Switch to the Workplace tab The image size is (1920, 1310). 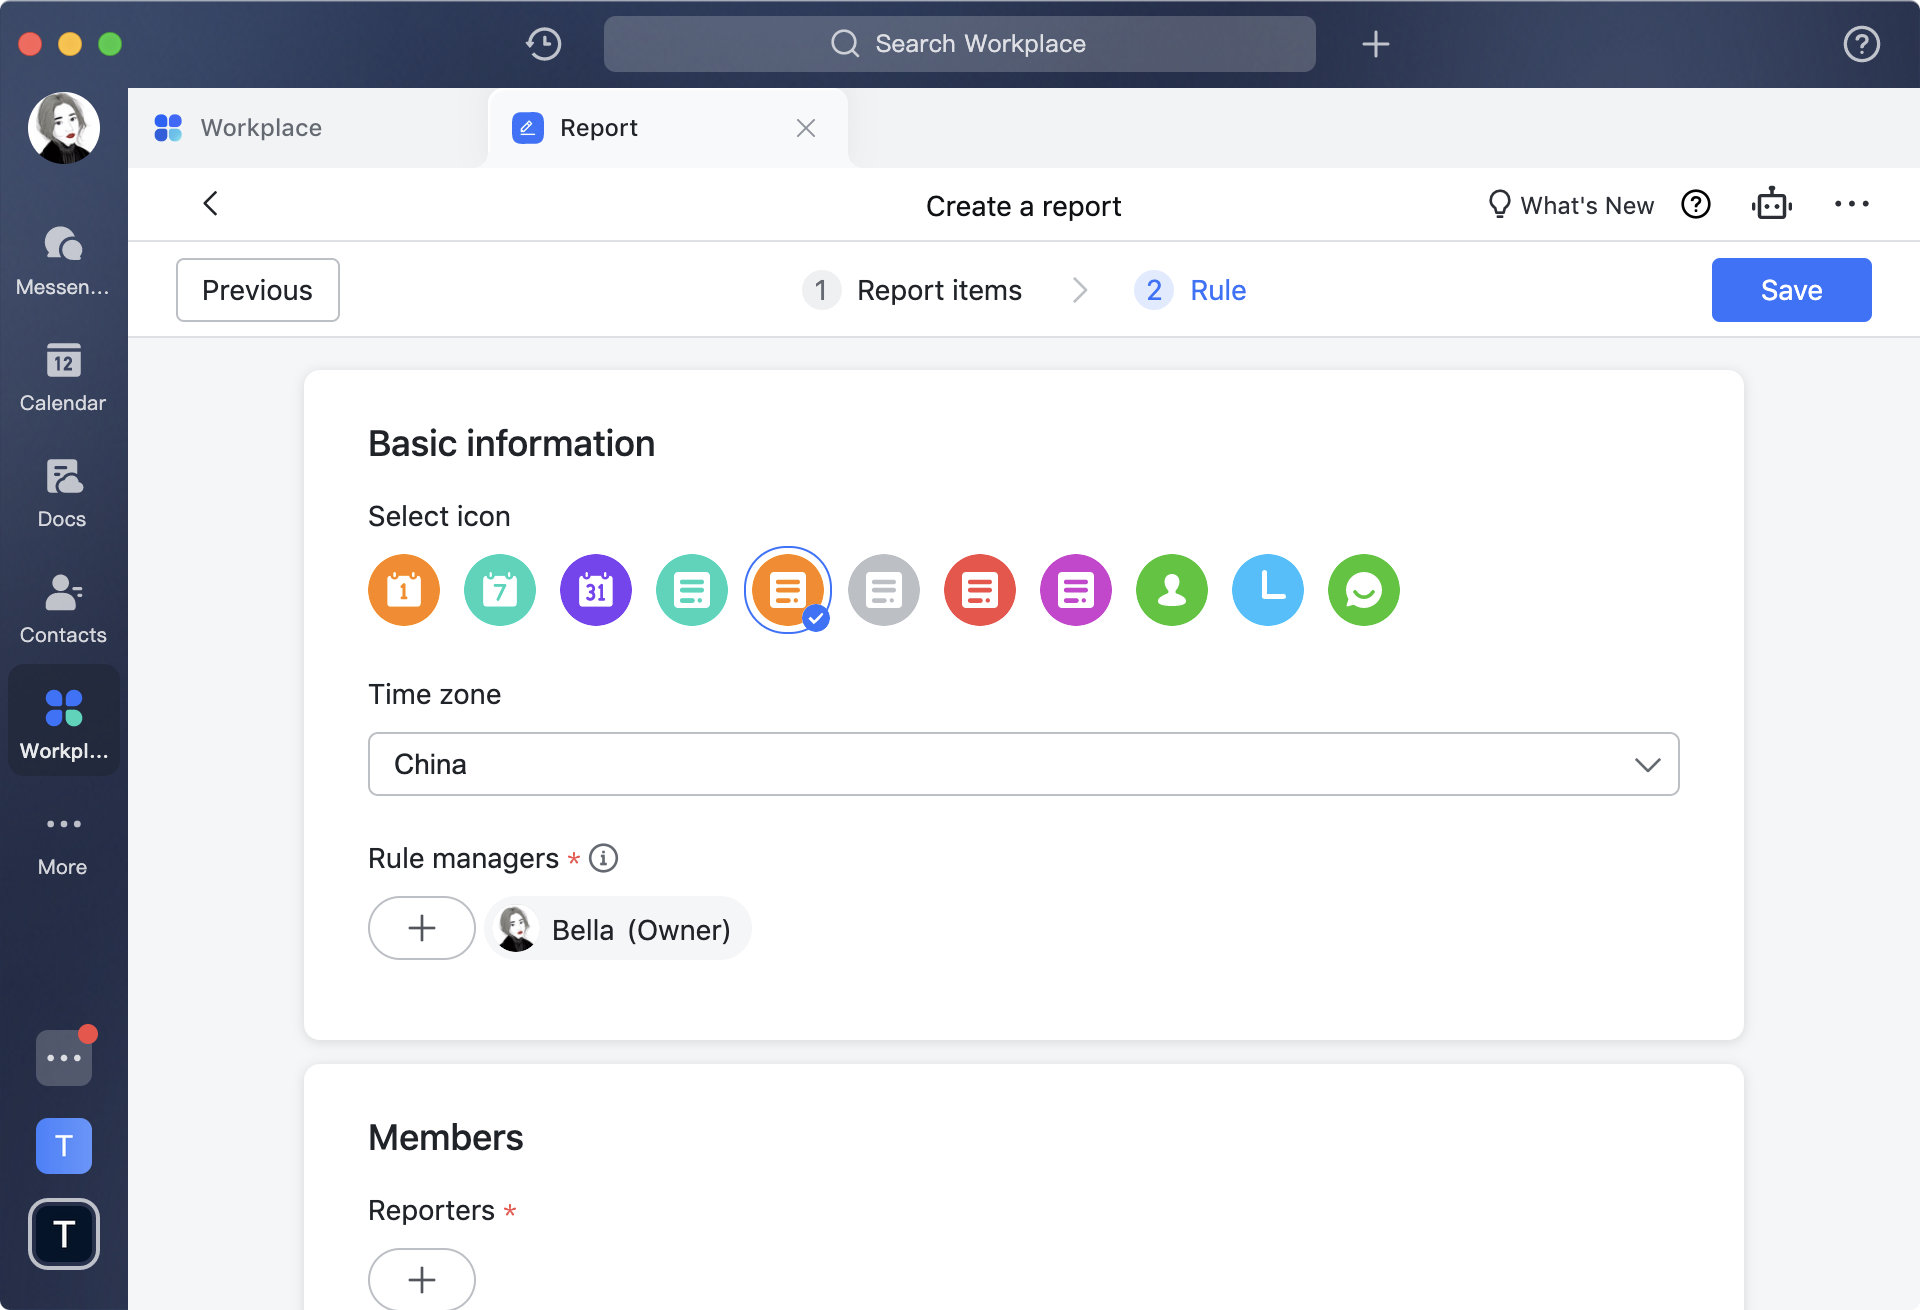tap(308, 128)
